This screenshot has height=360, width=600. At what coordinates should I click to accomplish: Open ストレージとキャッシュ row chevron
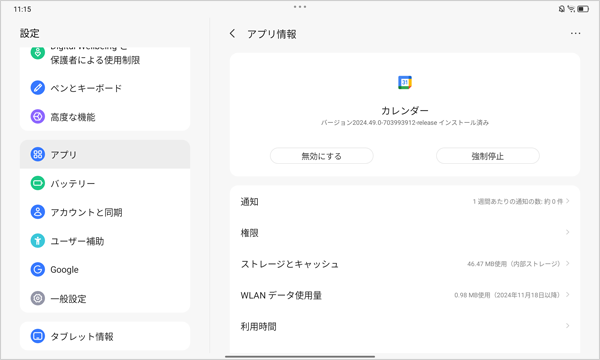click(567, 263)
